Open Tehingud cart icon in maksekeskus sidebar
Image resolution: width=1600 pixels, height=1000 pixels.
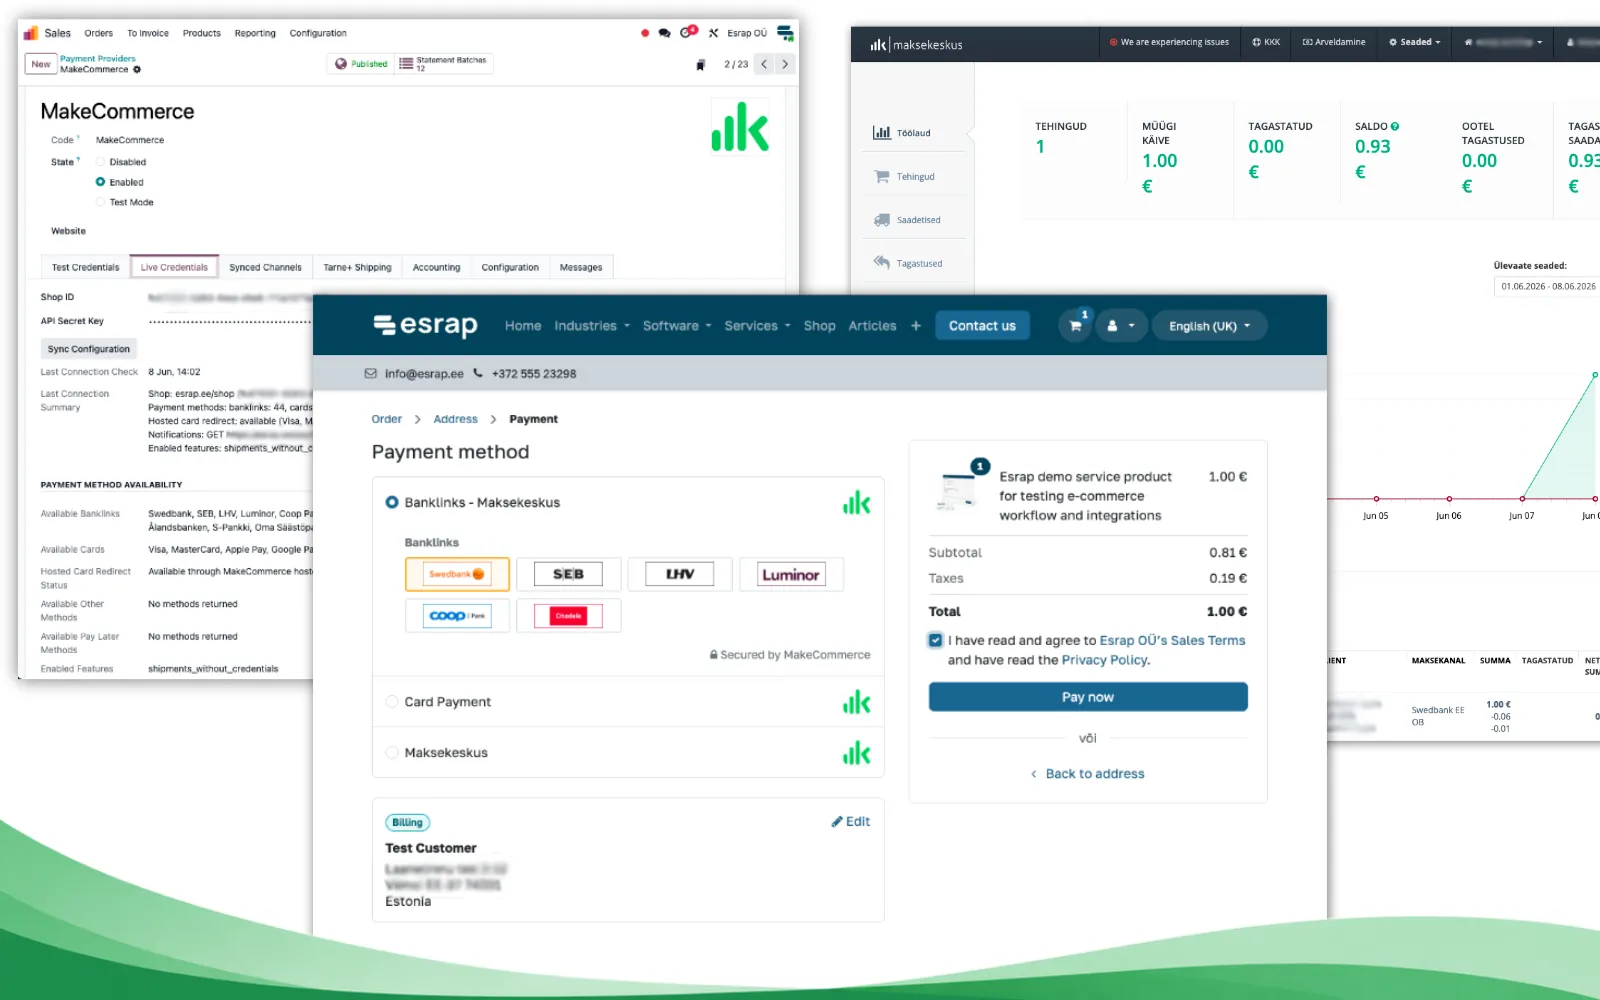pyautogui.click(x=881, y=177)
